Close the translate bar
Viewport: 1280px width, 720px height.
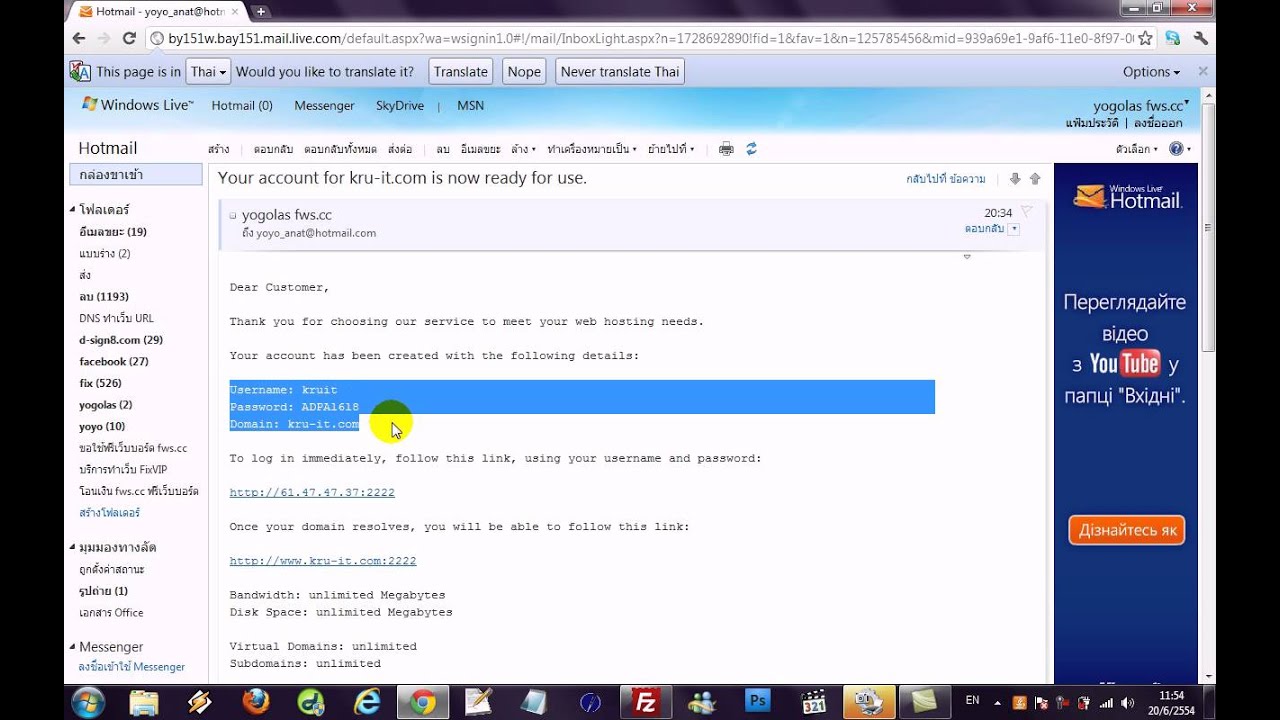point(1203,72)
